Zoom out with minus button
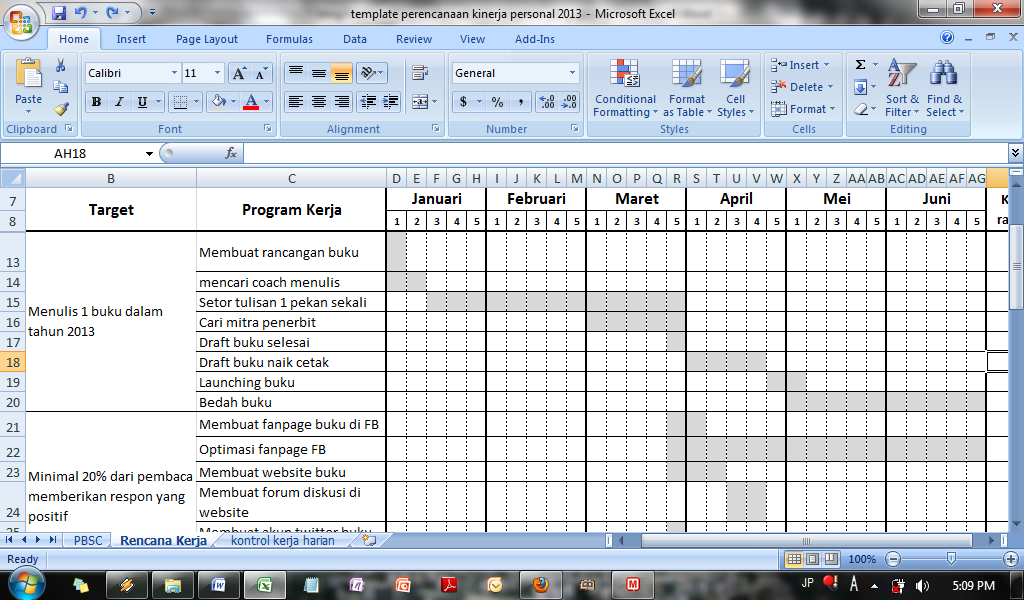This screenshot has height=600, width=1024. 893,559
